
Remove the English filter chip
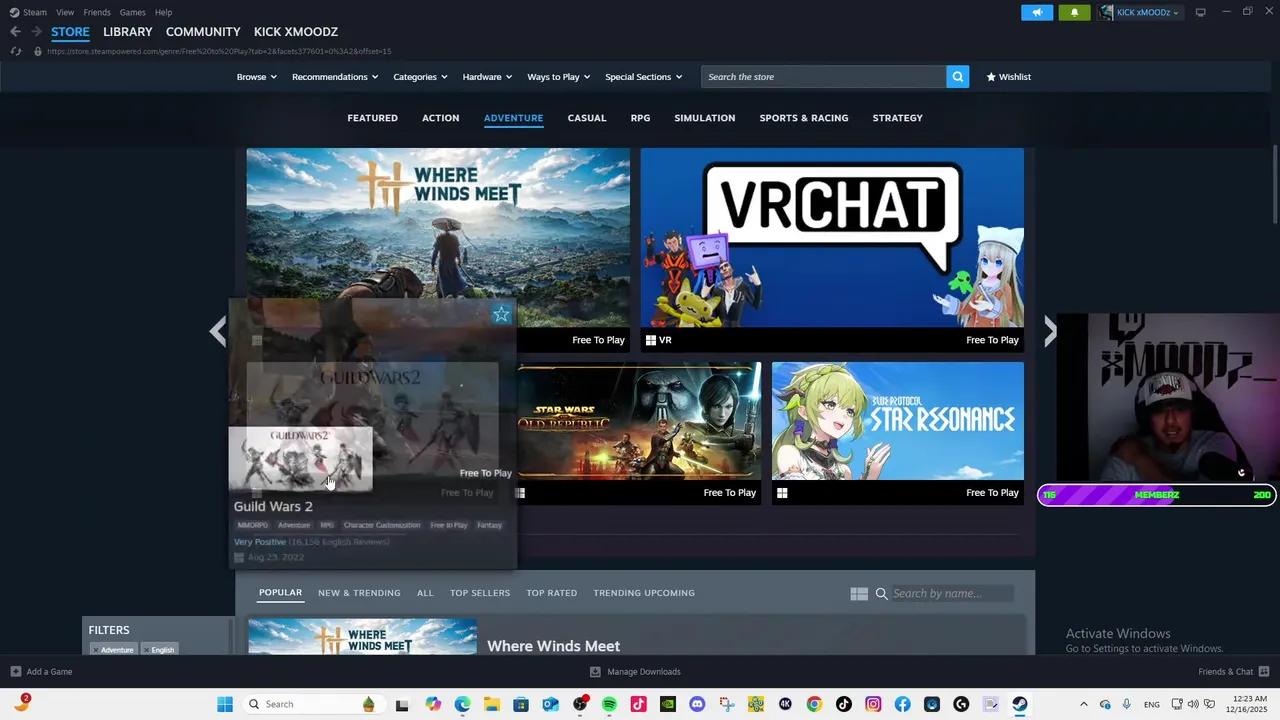(x=146, y=650)
